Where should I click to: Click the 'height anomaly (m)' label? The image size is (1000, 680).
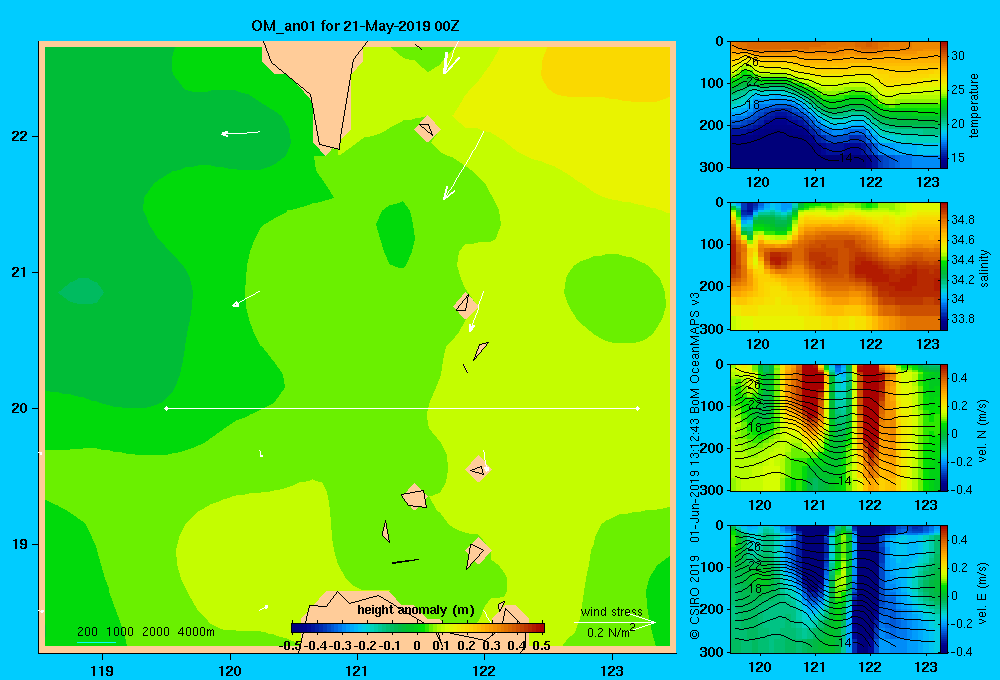pyautogui.click(x=416, y=610)
